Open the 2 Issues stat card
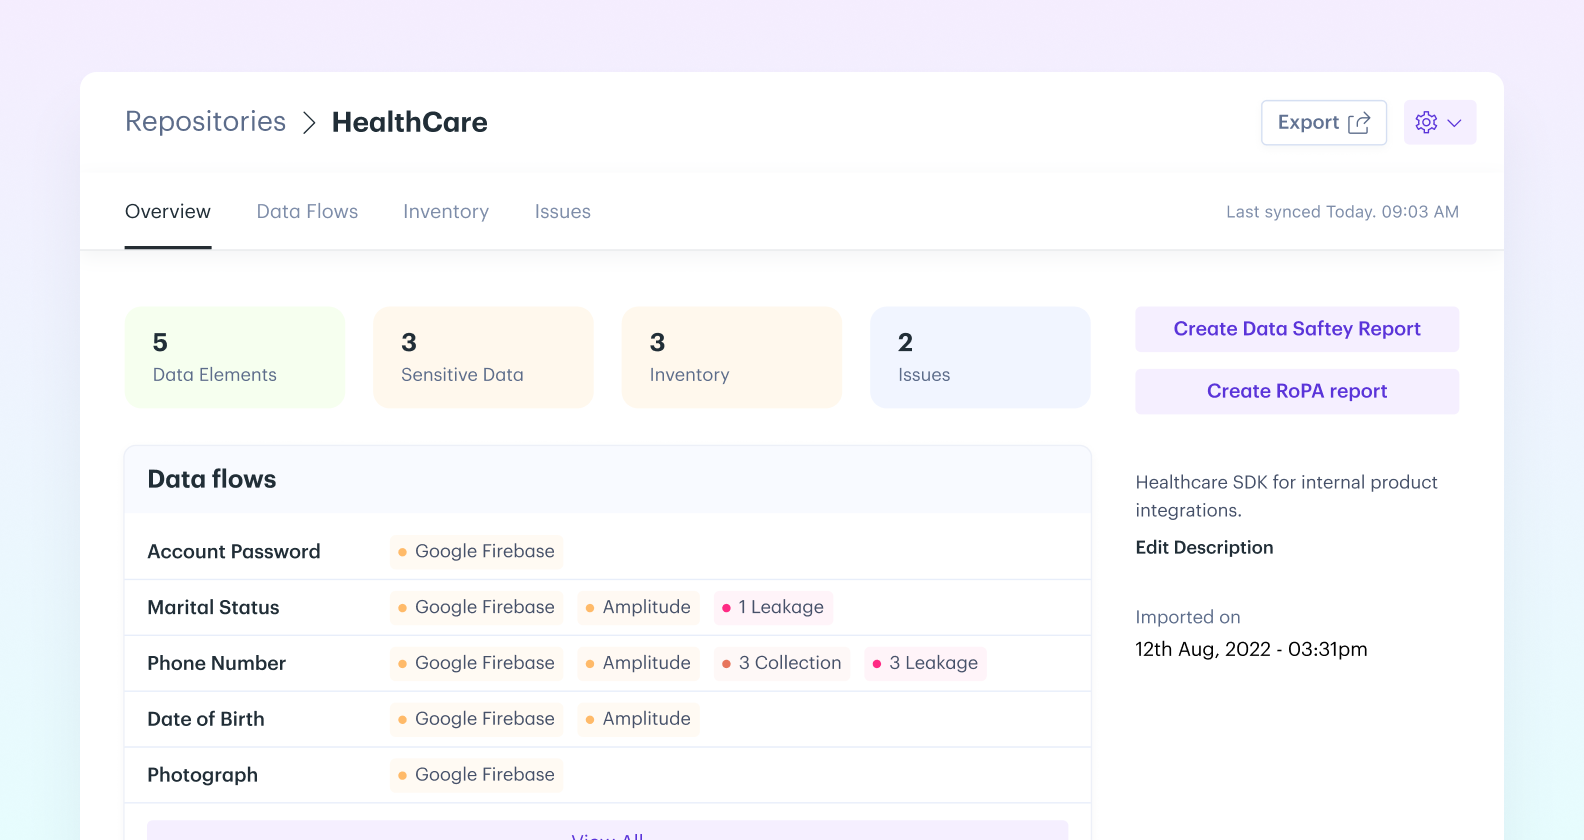 980,357
